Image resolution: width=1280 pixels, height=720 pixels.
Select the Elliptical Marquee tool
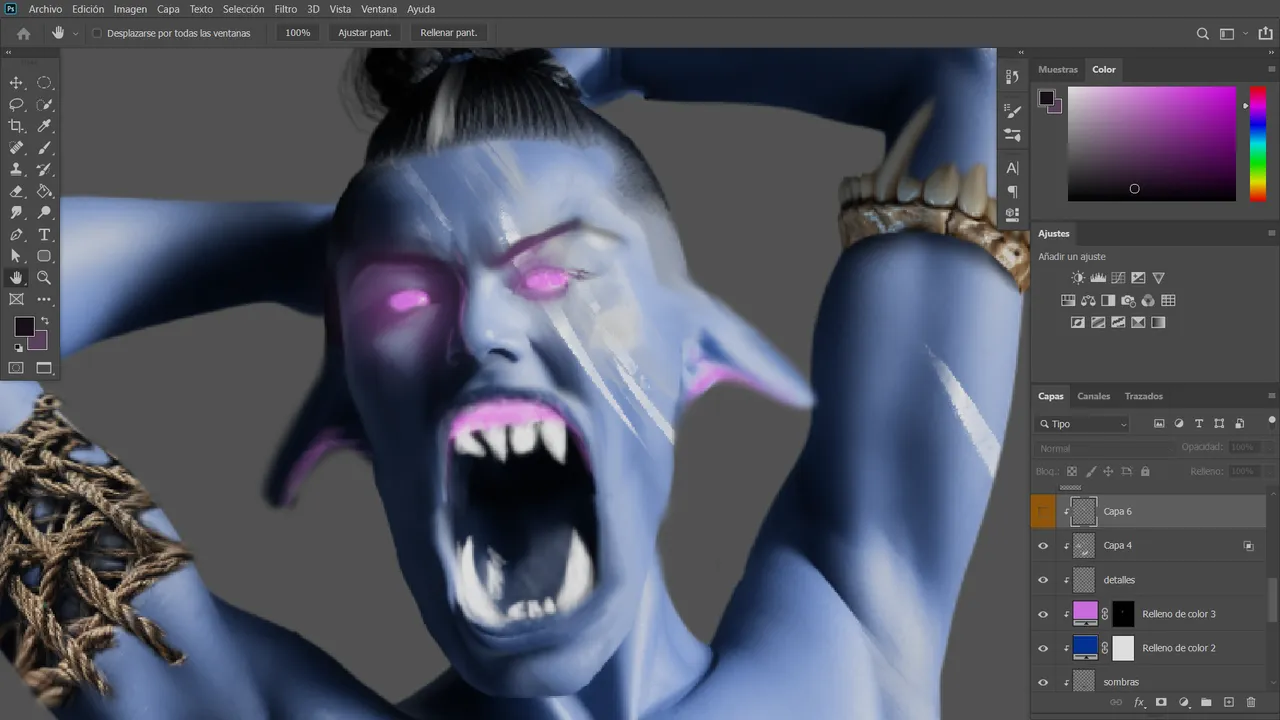pyautogui.click(x=44, y=83)
